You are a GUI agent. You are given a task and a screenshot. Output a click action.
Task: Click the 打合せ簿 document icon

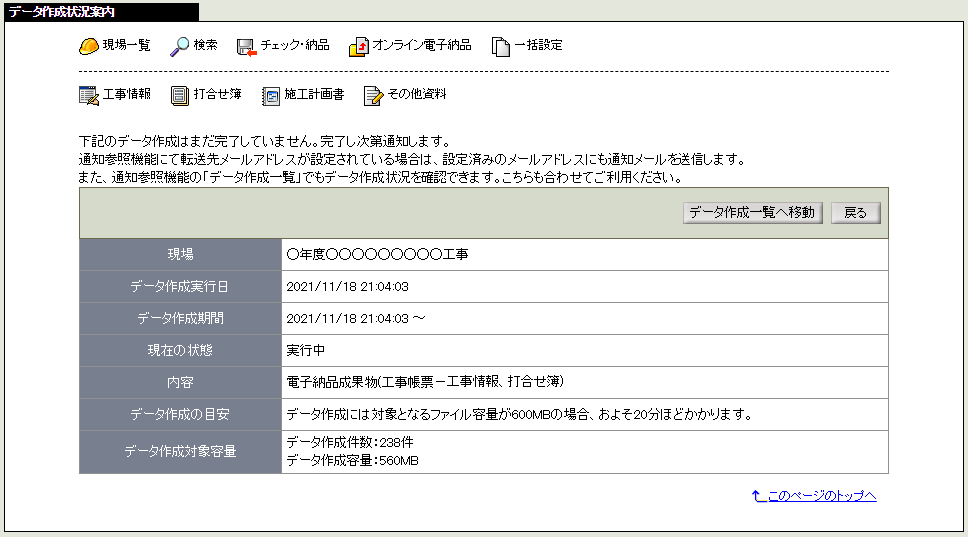(x=180, y=96)
